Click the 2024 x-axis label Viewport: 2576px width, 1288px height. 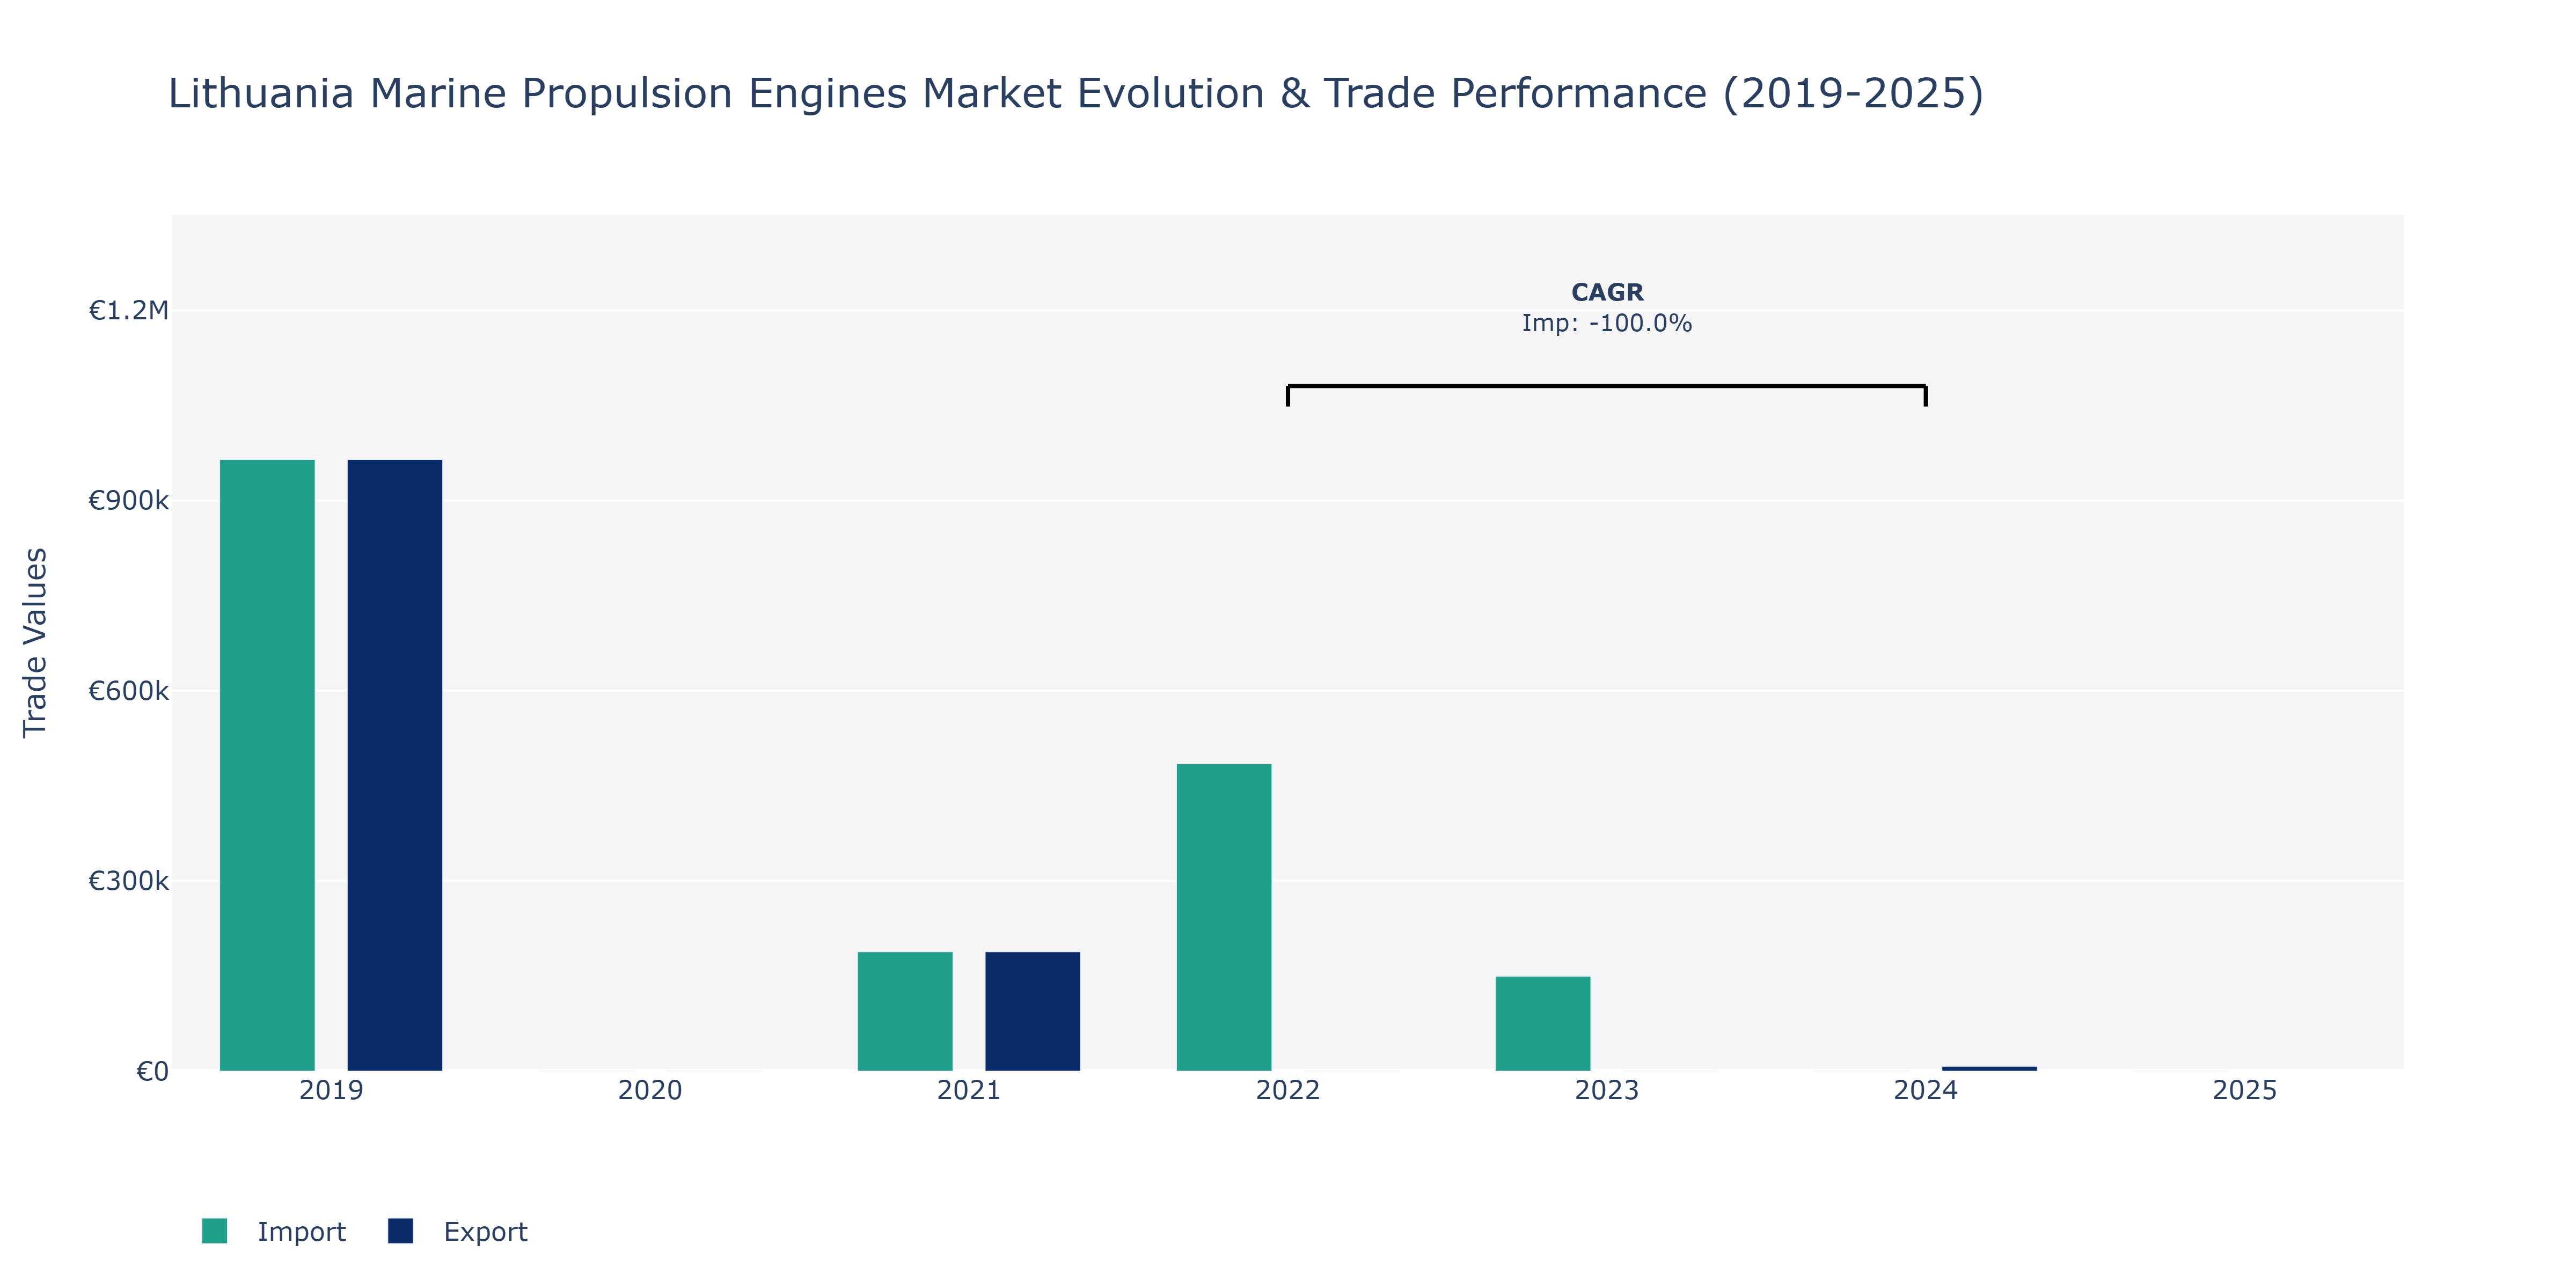[x=1926, y=1090]
